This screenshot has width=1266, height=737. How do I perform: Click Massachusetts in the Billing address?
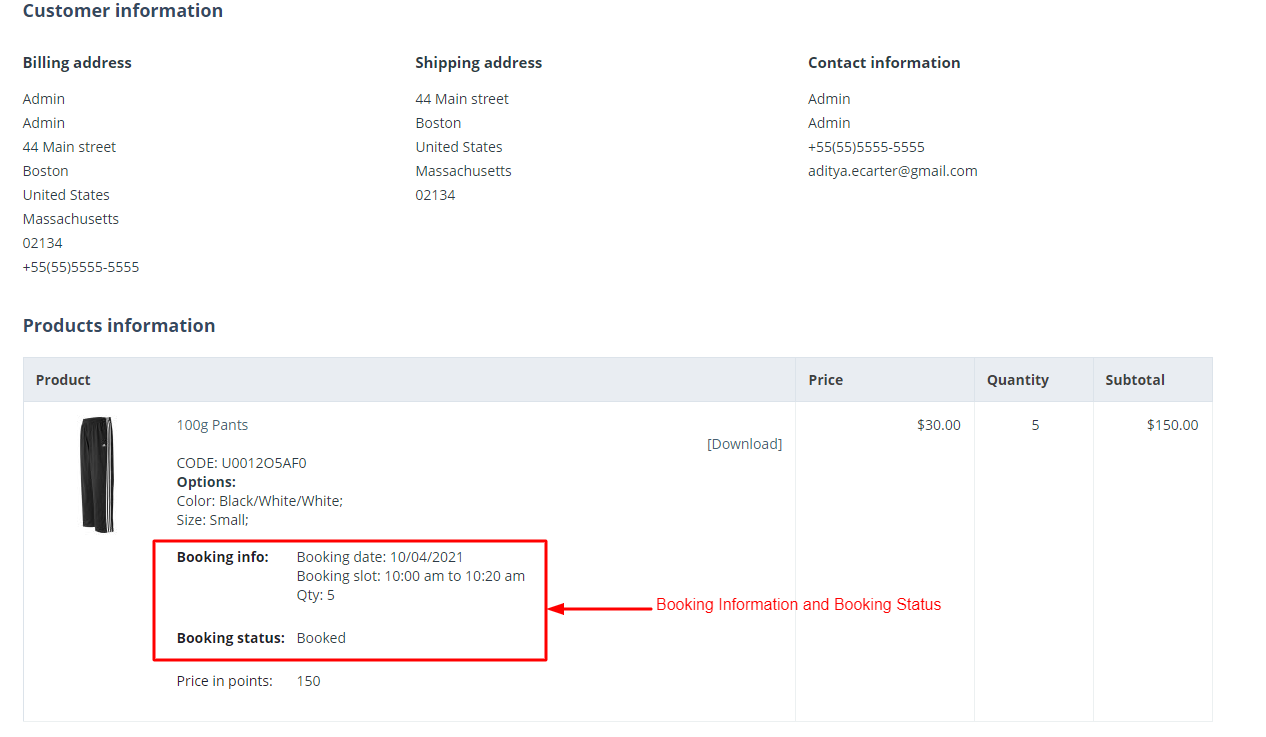[x=71, y=219]
